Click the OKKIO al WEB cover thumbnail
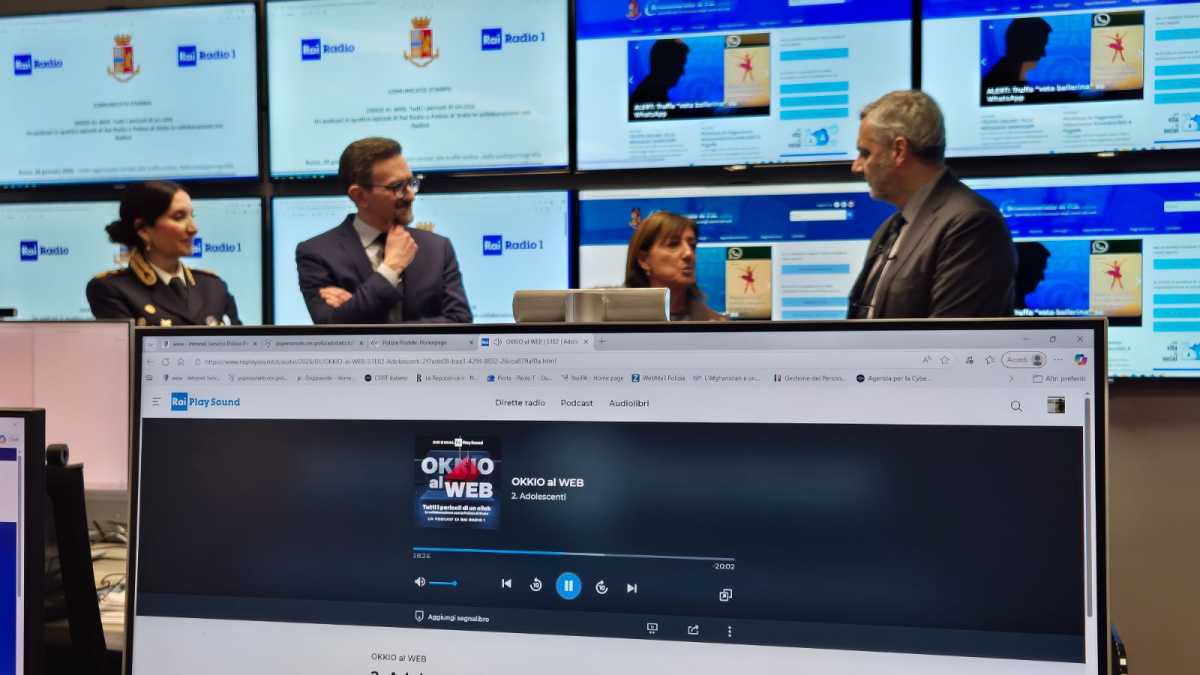The height and width of the screenshot is (675, 1200). click(x=457, y=481)
